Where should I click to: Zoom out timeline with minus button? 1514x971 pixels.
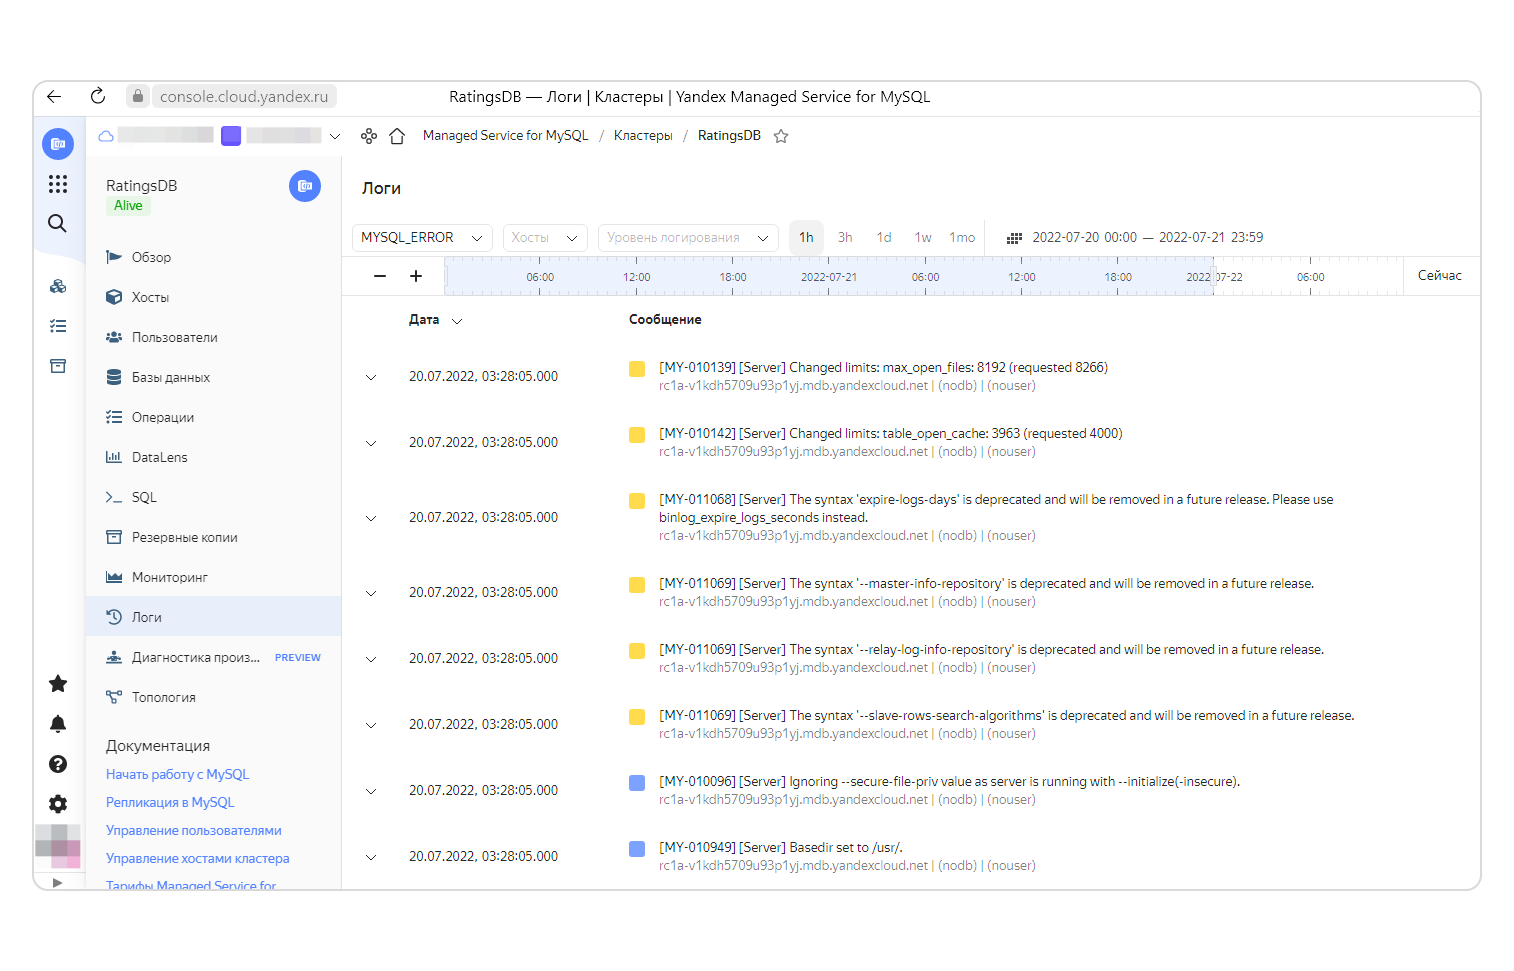(x=380, y=276)
